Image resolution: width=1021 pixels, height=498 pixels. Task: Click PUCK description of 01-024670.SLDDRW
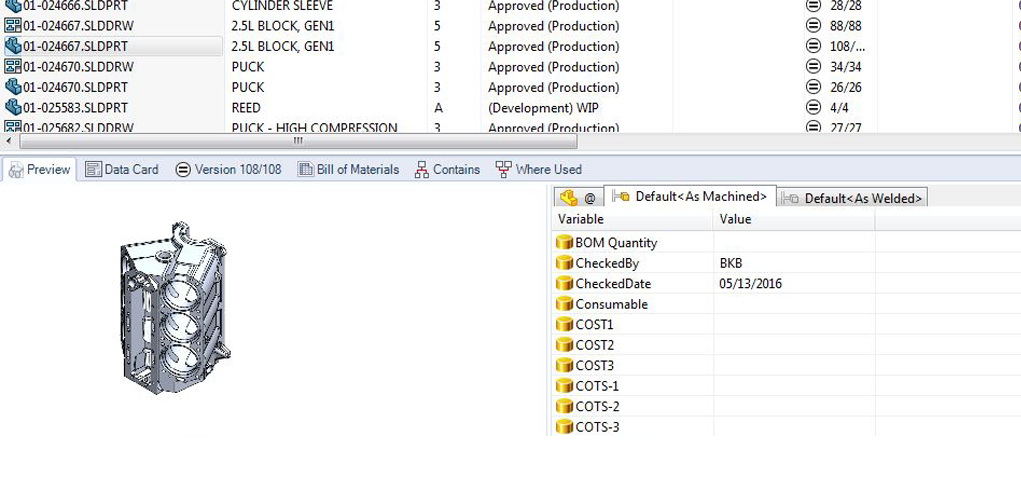[x=248, y=66]
